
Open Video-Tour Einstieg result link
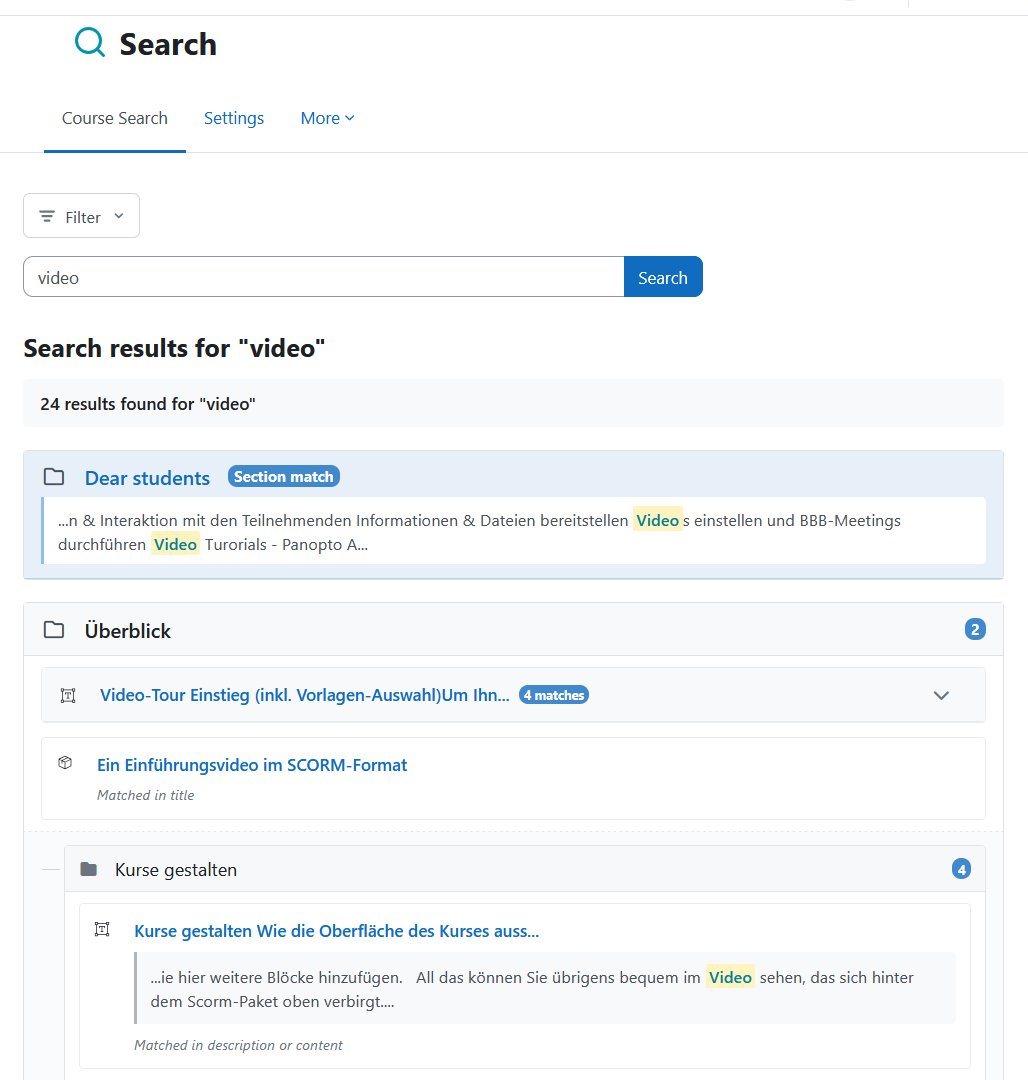click(x=305, y=695)
